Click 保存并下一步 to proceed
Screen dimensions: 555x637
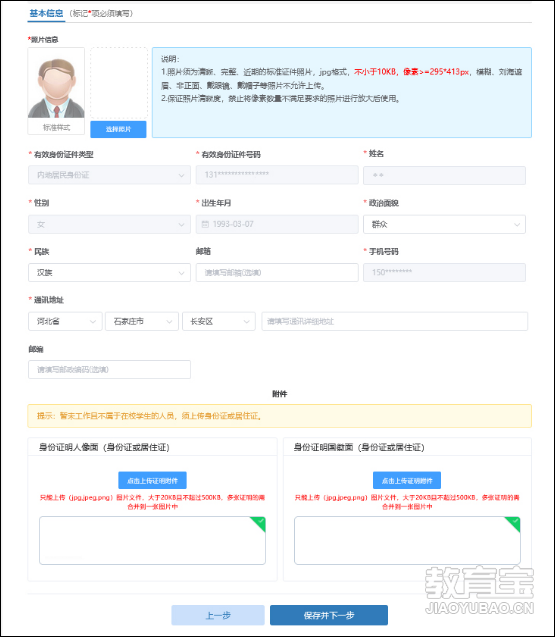(x=329, y=615)
